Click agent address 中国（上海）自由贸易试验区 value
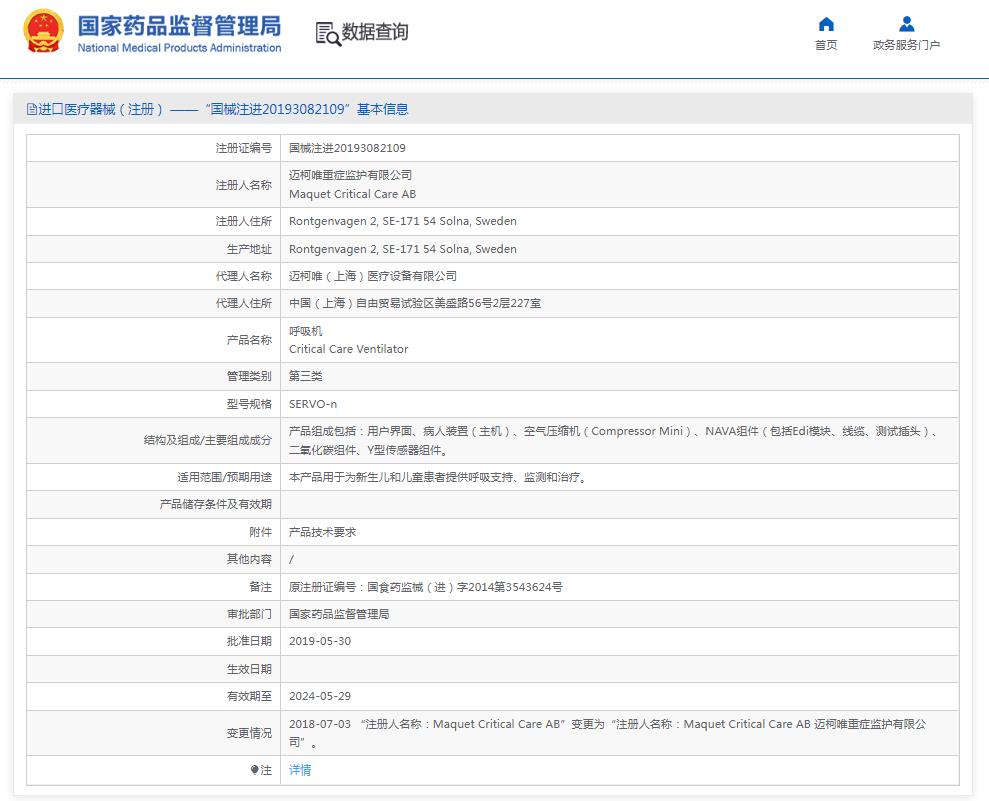The image size is (989, 801). point(414,303)
